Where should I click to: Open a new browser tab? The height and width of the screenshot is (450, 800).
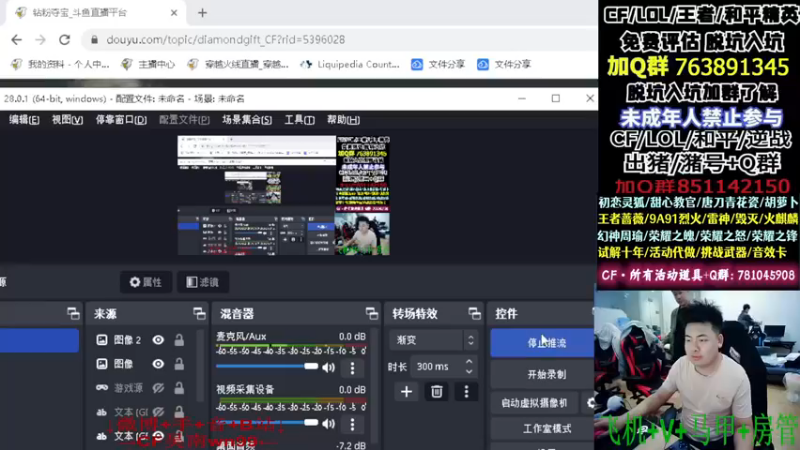[203, 13]
